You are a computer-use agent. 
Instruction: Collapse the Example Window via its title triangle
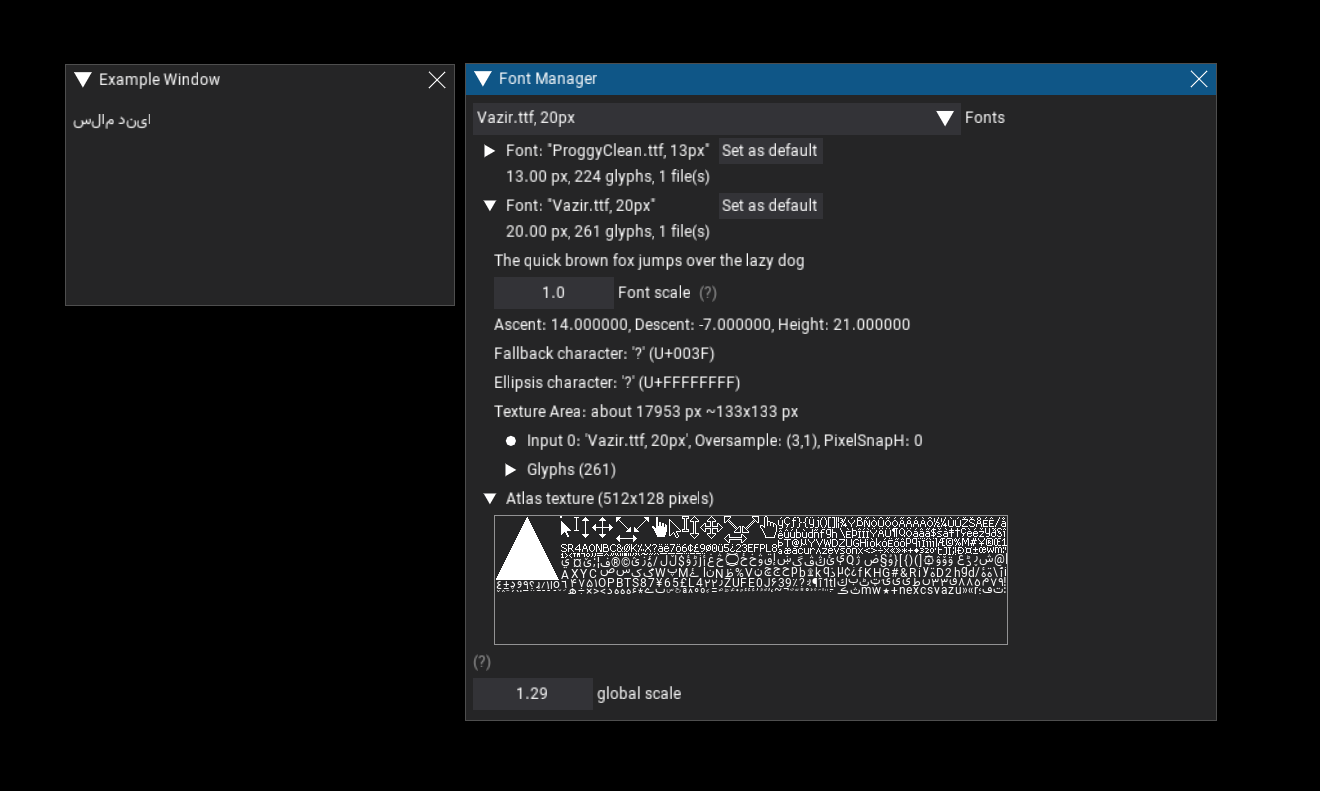[83, 80]
